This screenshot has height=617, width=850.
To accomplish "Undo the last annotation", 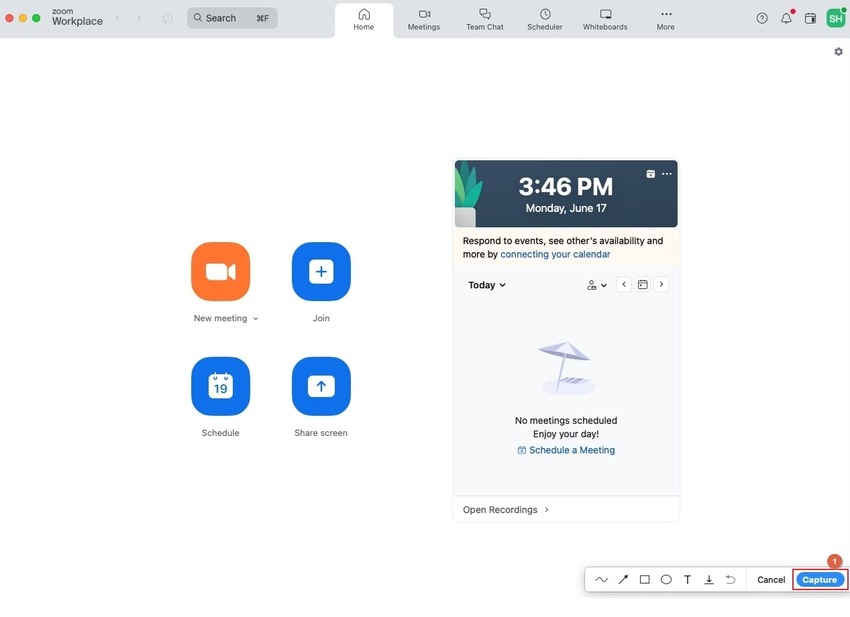I will click(730, 579).
